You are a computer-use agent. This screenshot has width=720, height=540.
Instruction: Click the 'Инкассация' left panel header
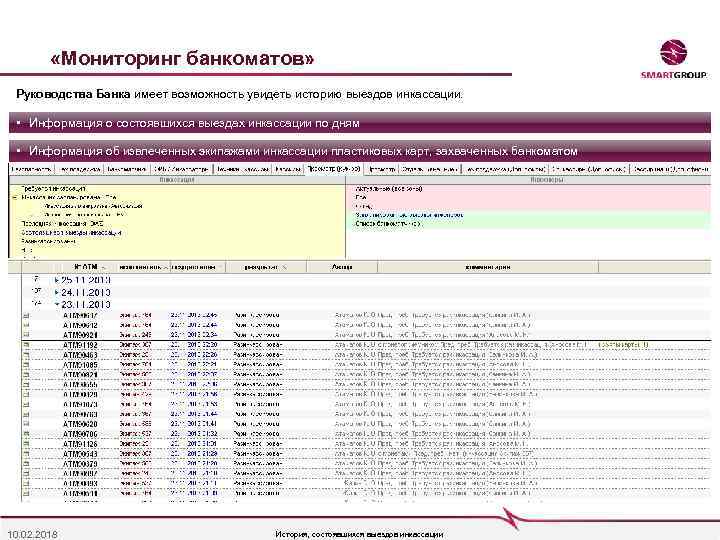coord(177,180)
